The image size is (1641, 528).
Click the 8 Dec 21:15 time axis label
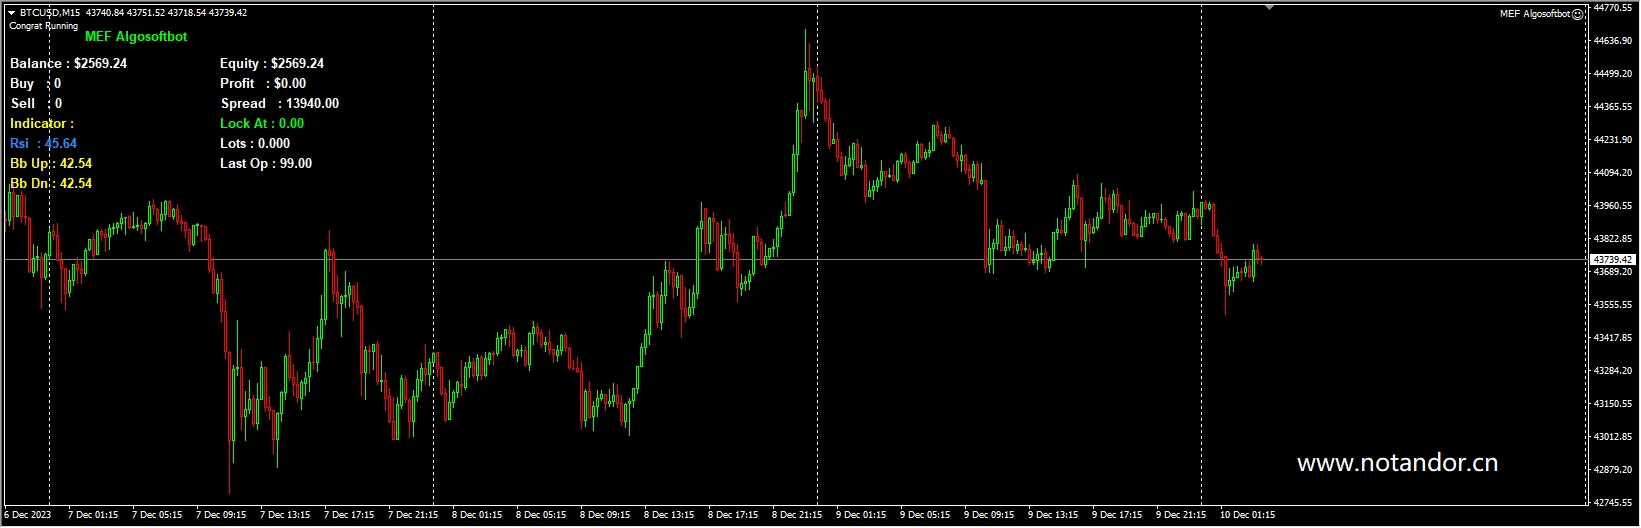click(x=797, y=515)
